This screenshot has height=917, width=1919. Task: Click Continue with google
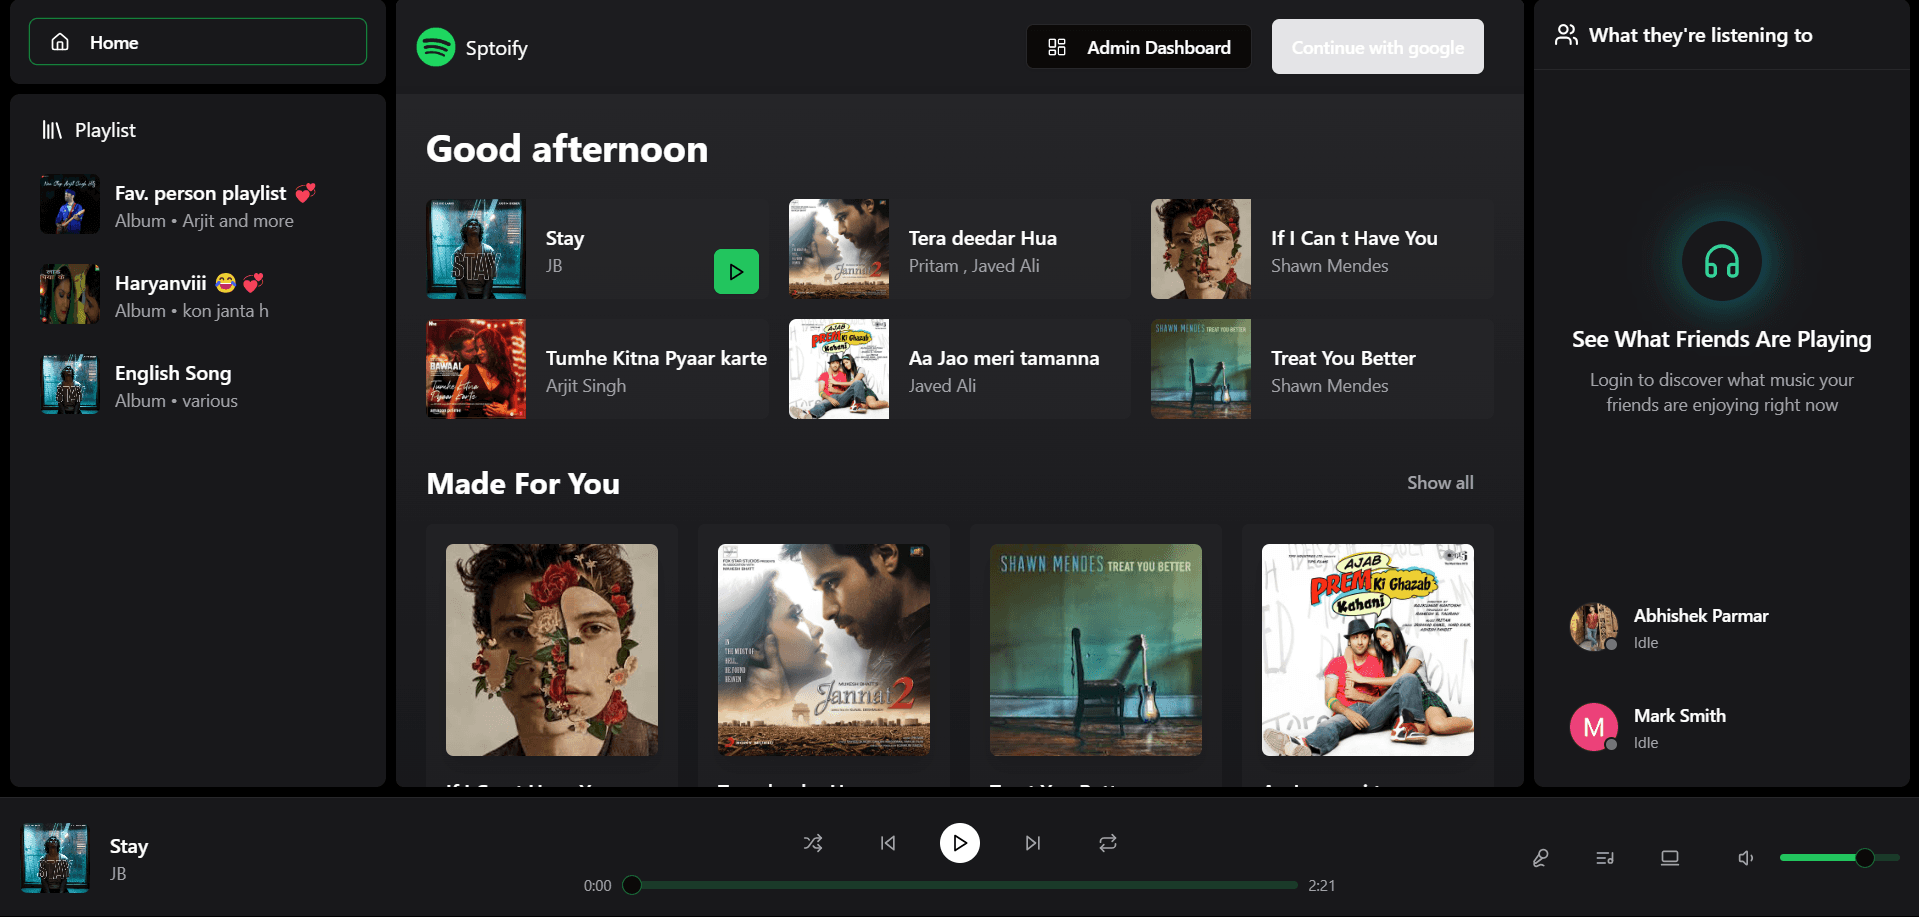(1377, 46)
